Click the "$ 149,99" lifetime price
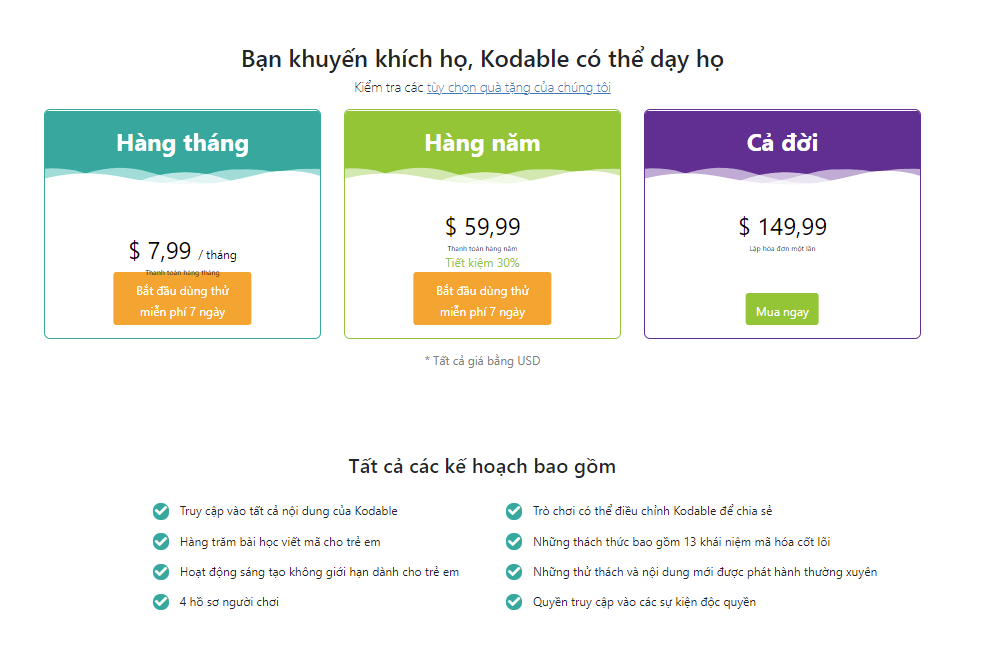Screen dimensions: 985x647 (781, 226)
